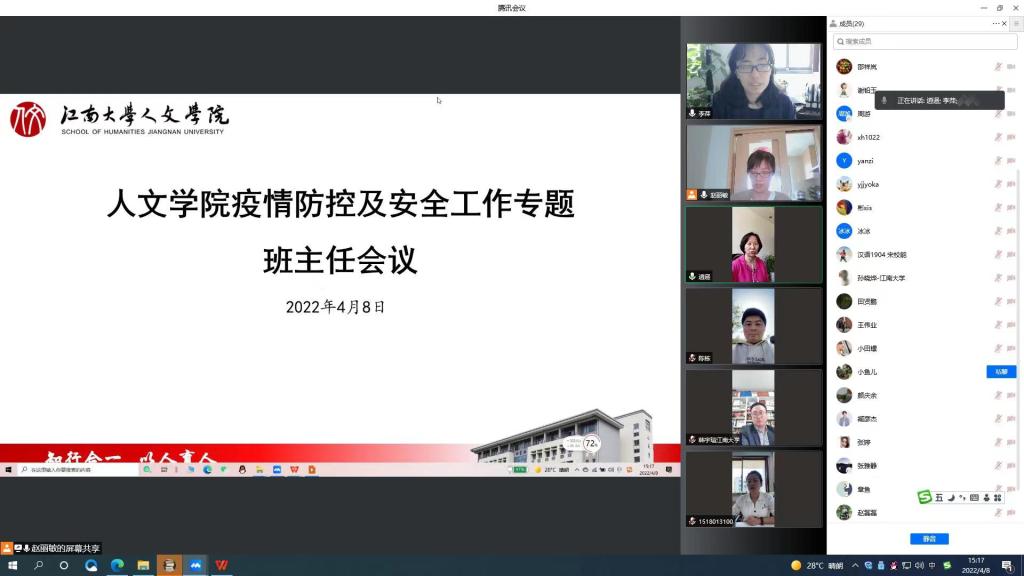The width and height of the screenshot is (1024, 576).
Task: Toggle camera icon for member 田贤鹏
Action: click(x=1011, y=301)
